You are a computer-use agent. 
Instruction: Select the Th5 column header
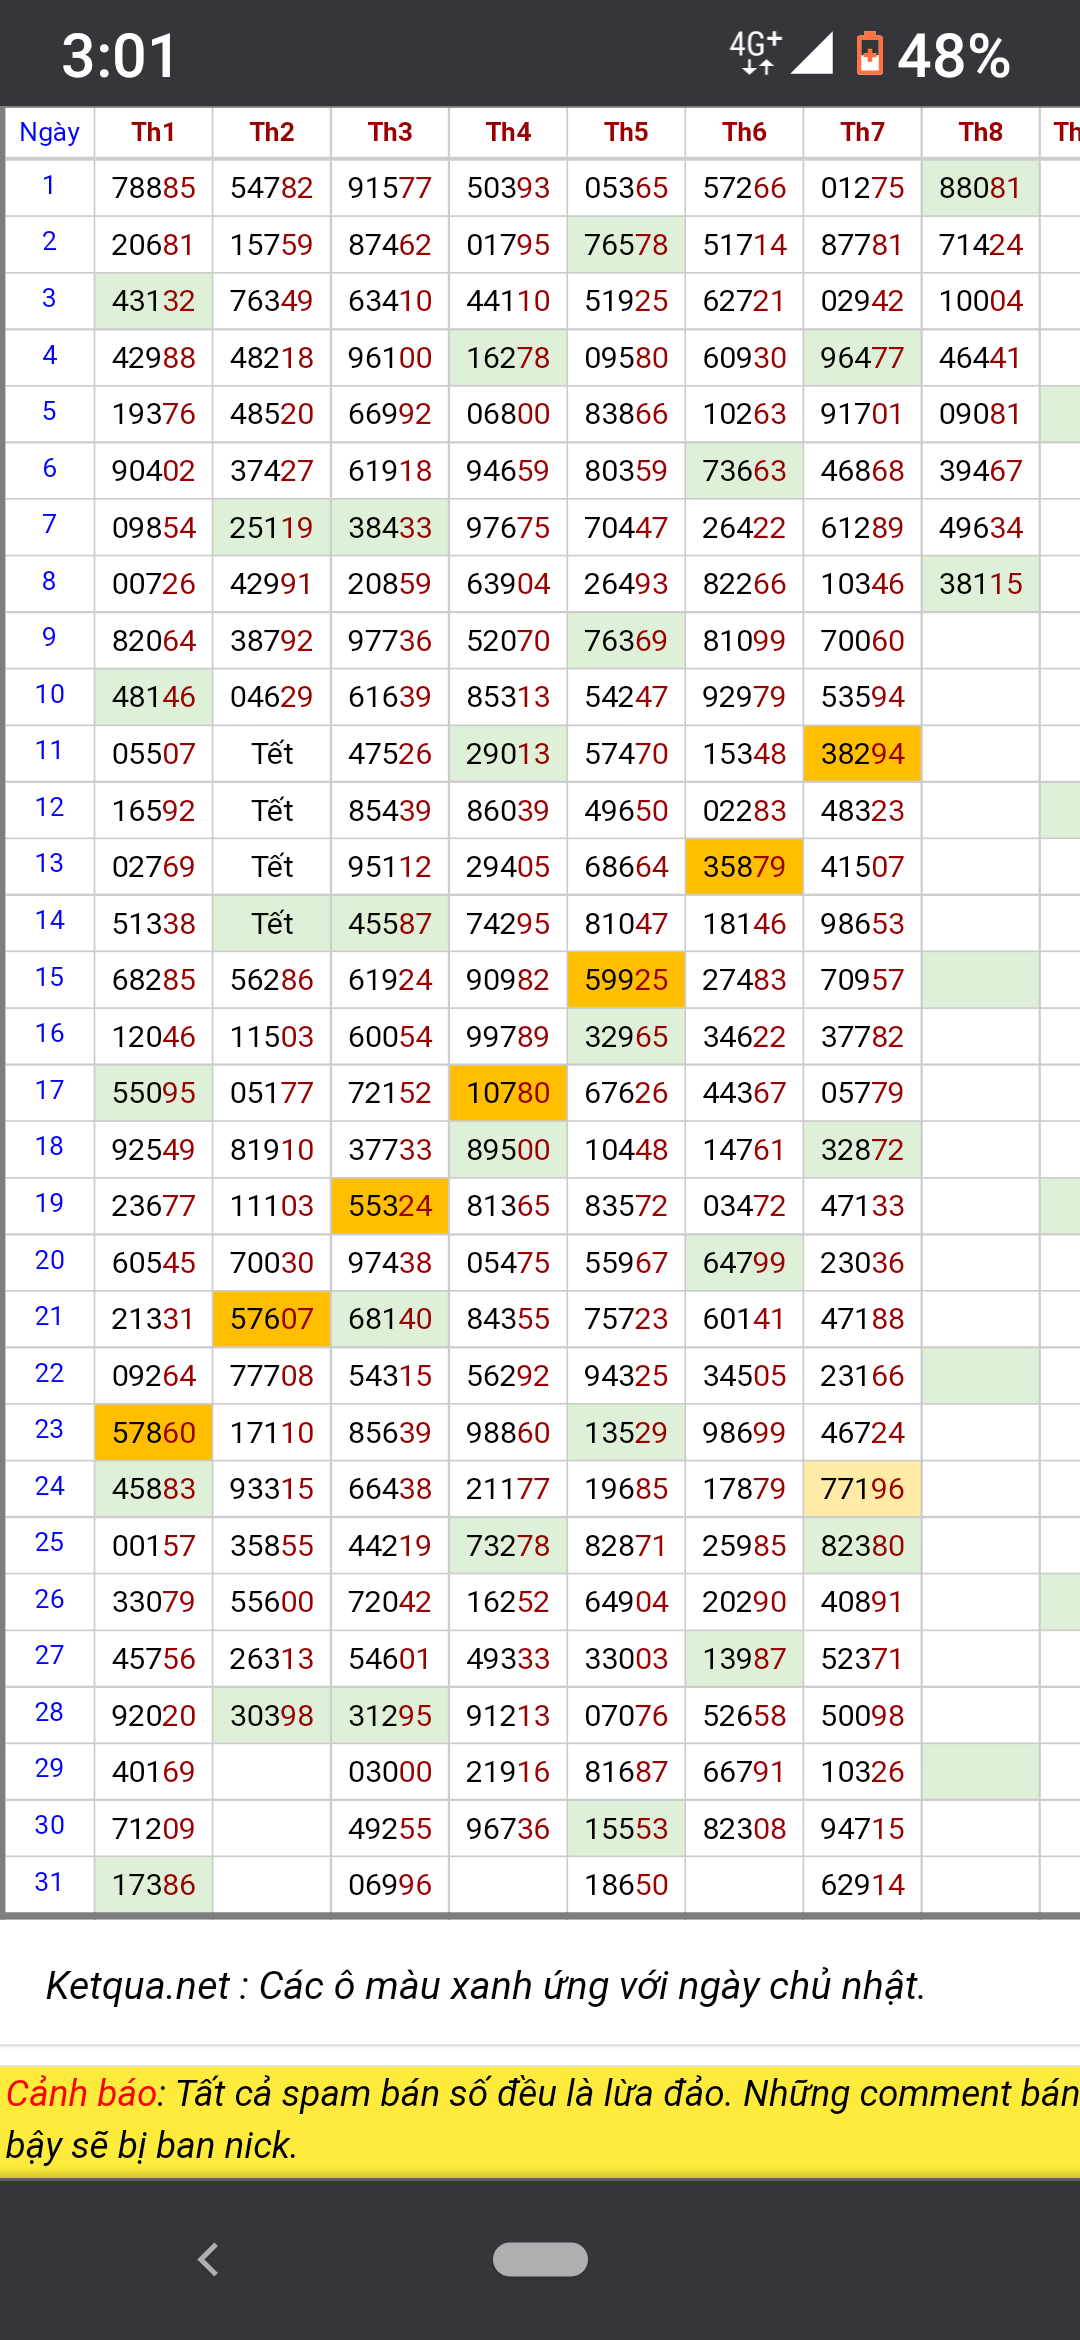click(626, 132)
